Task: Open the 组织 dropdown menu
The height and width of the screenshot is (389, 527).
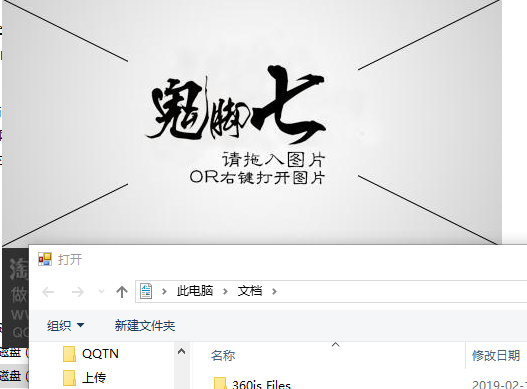Action: (x=66, y=325)
